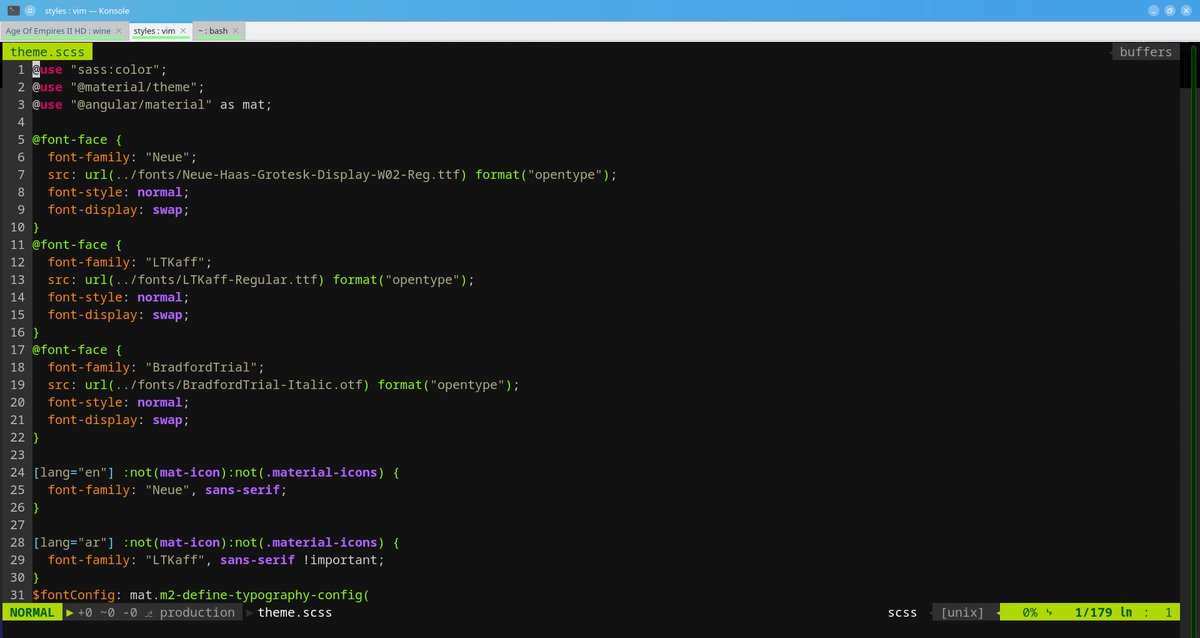
Task: Click the [unix] file format indicator
Action: point(962,612)
